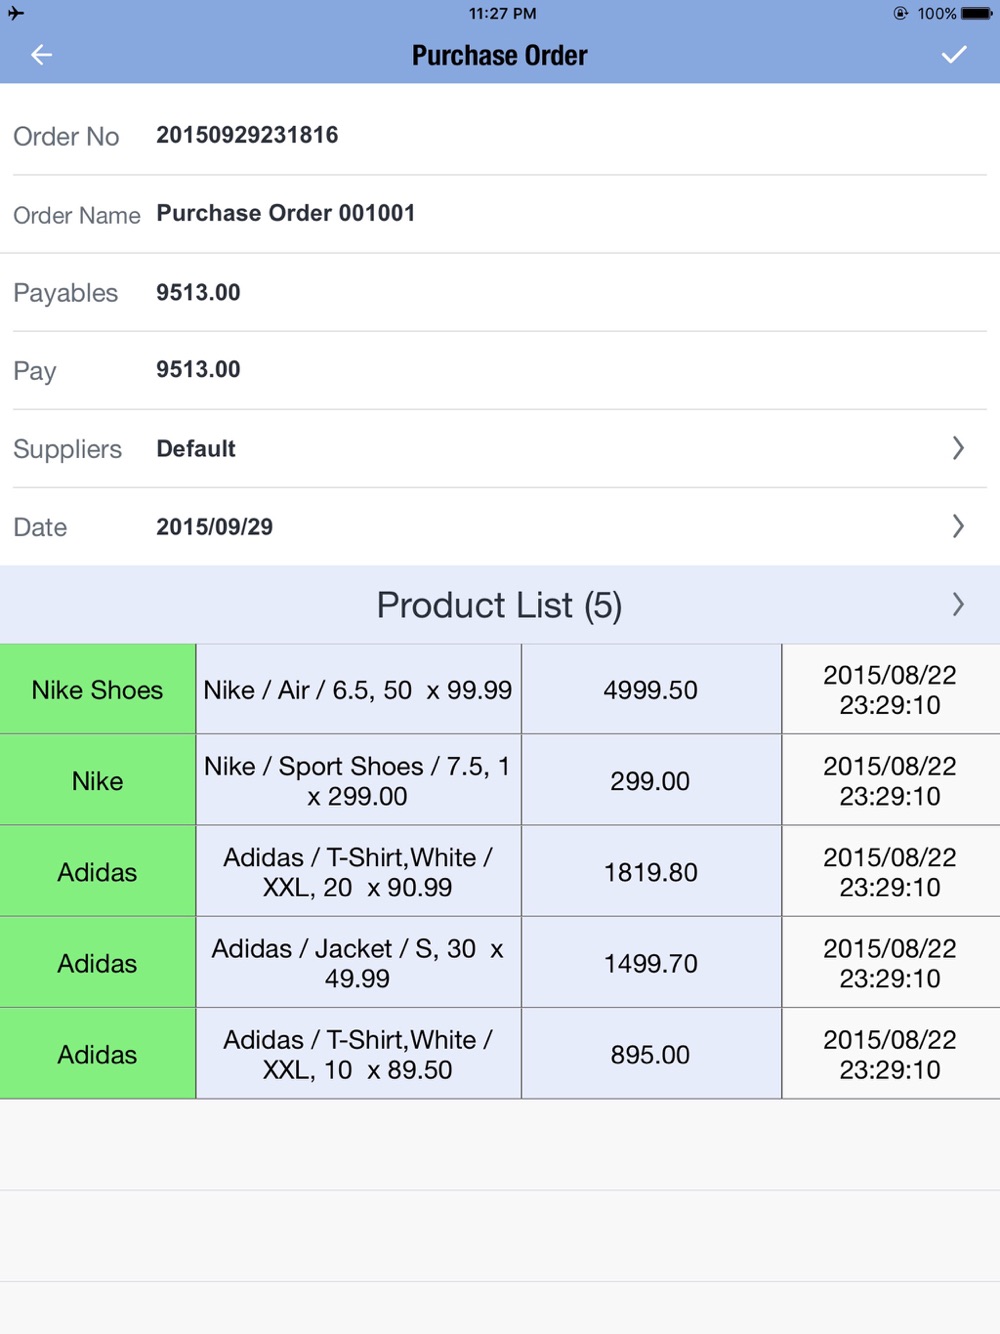Tap the Nike / Air / 6.5 description cell

pos(358,690)
